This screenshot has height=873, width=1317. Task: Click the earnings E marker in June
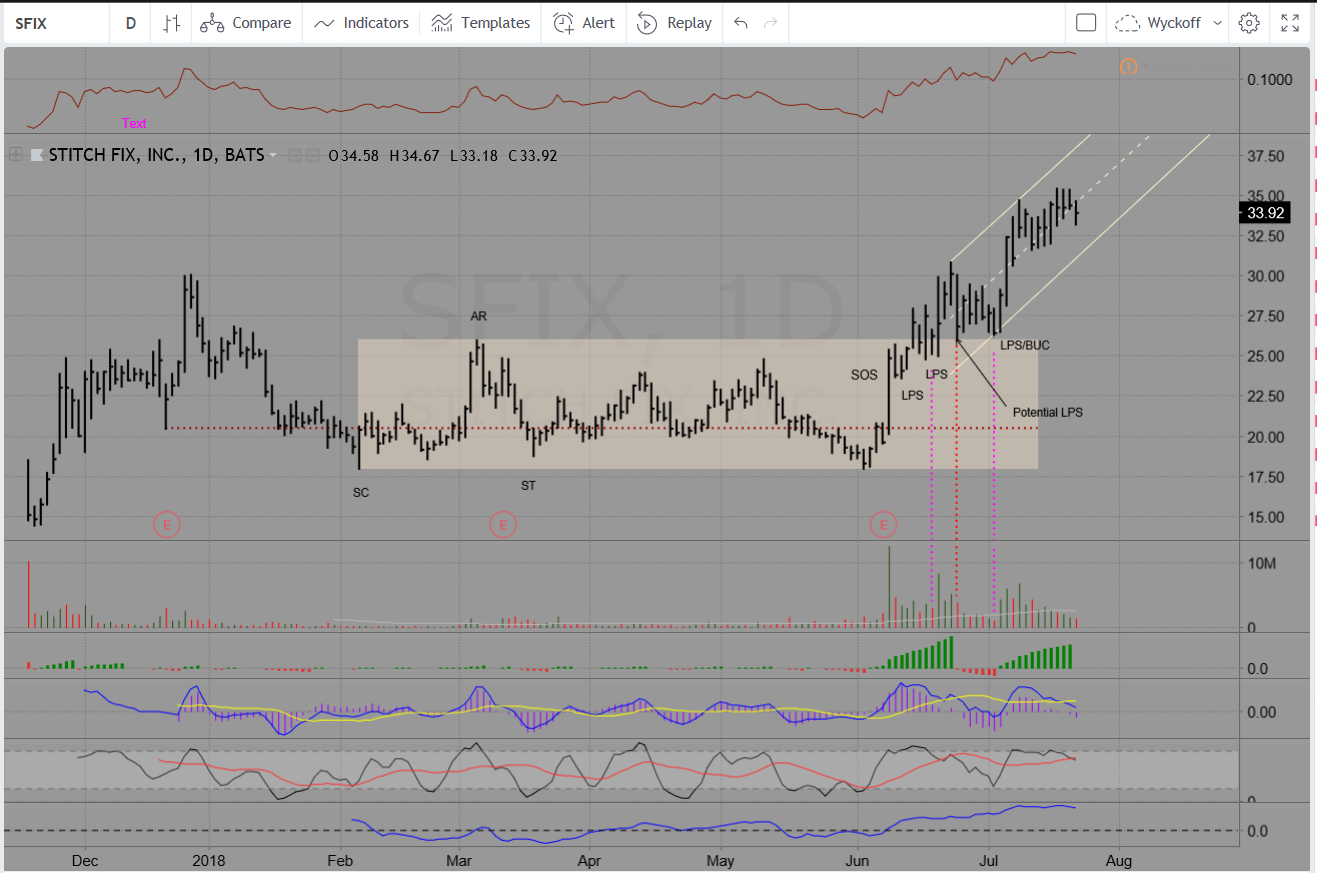point(883,523)
